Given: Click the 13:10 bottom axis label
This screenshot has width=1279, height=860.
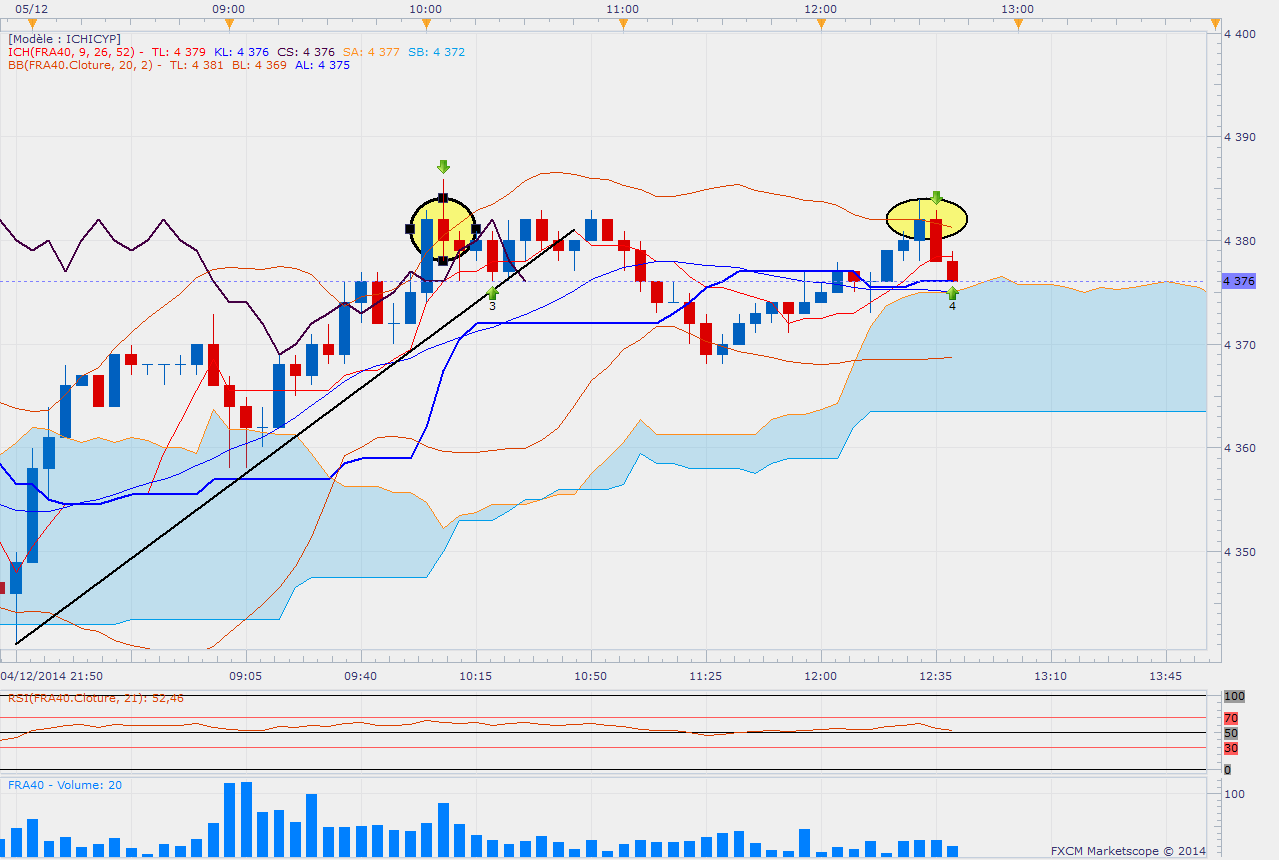Looking at the screenshot, I should [1051, 676].
